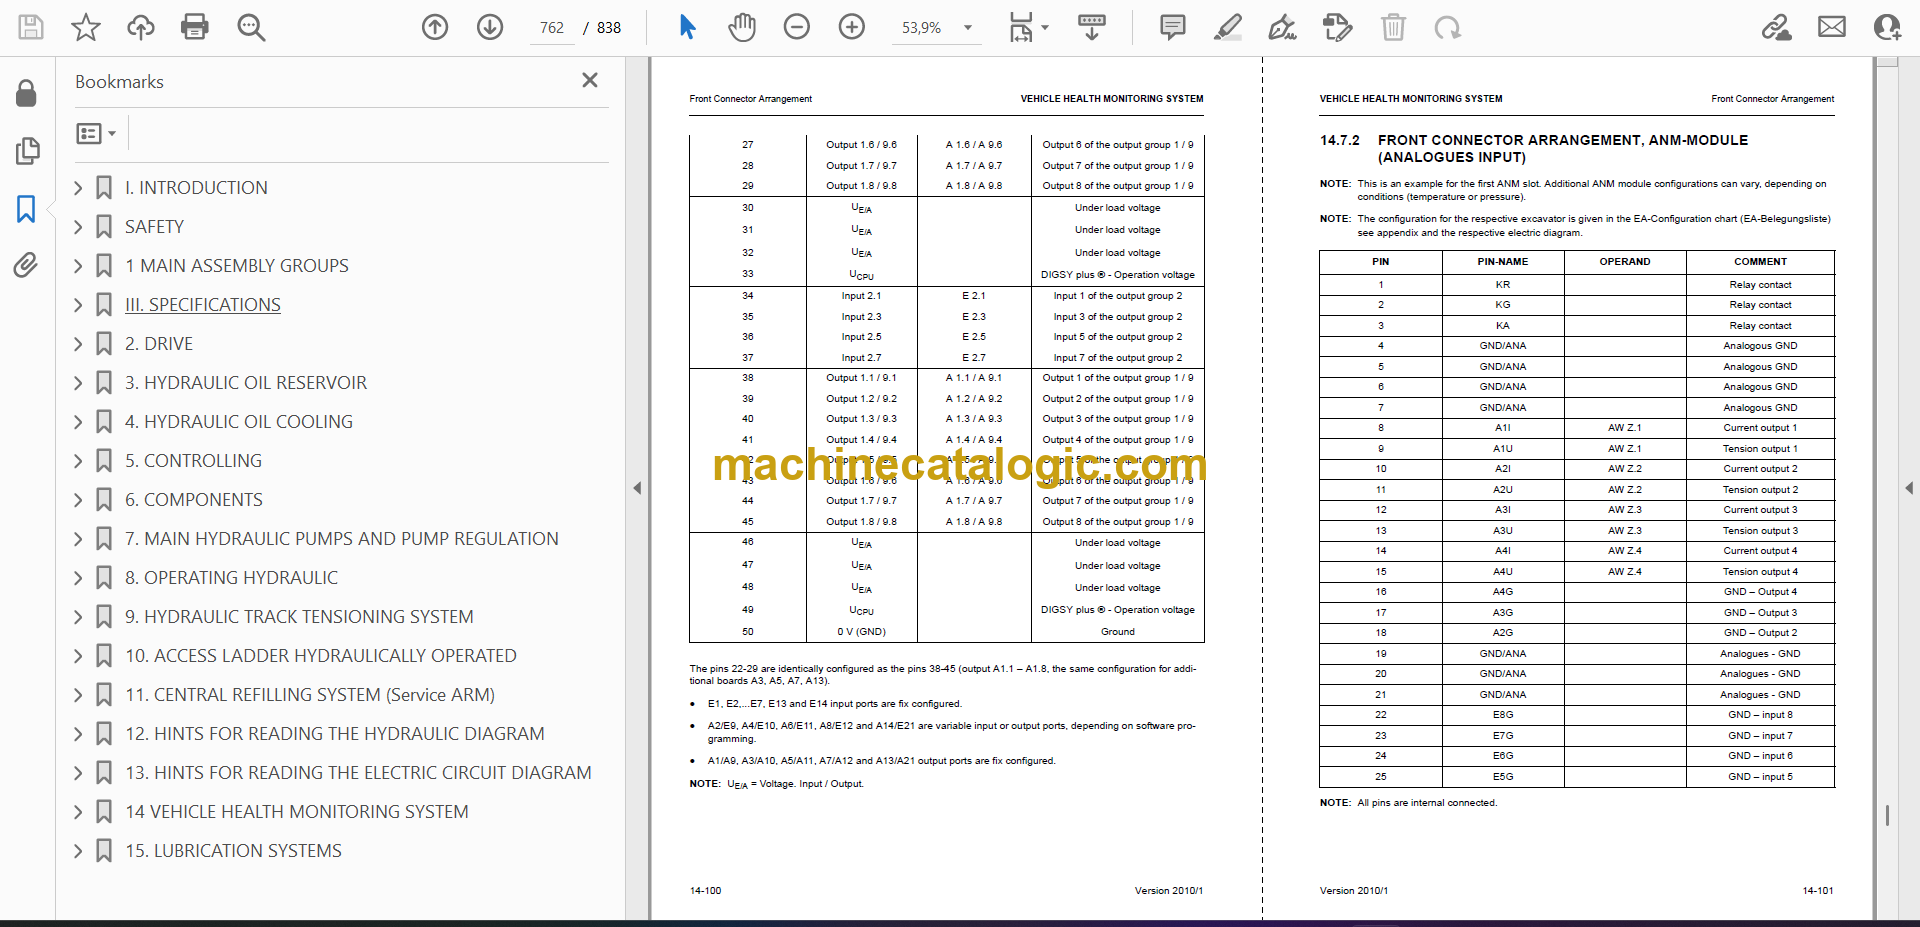Click page number 14-101 in footer

pos(1818,890)
